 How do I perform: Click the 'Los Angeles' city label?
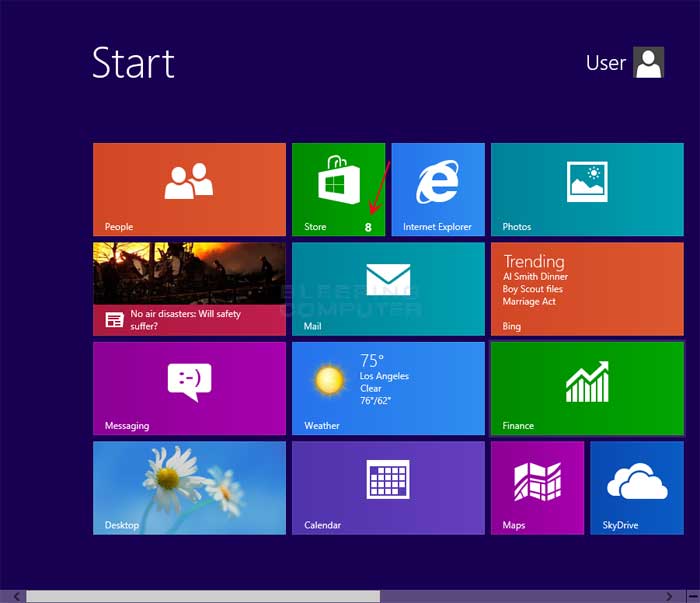(x=384, y=376)
